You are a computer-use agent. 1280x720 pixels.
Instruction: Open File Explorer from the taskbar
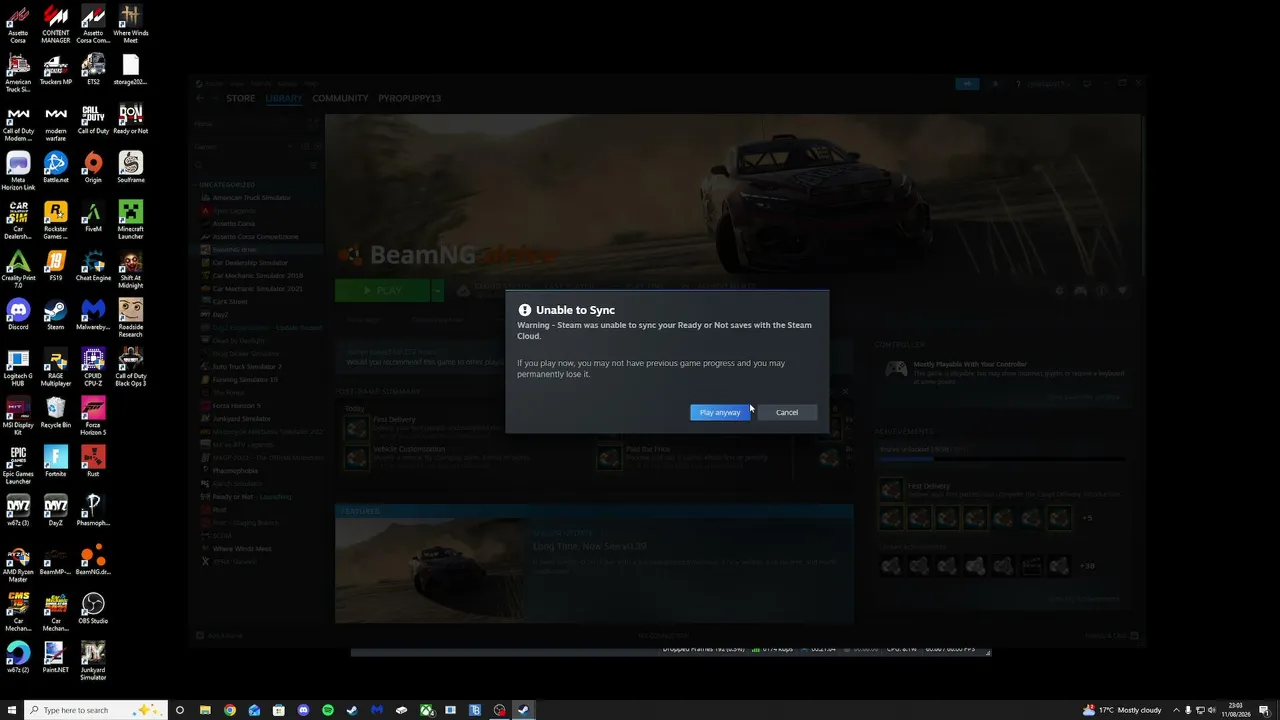coord(205,710)
